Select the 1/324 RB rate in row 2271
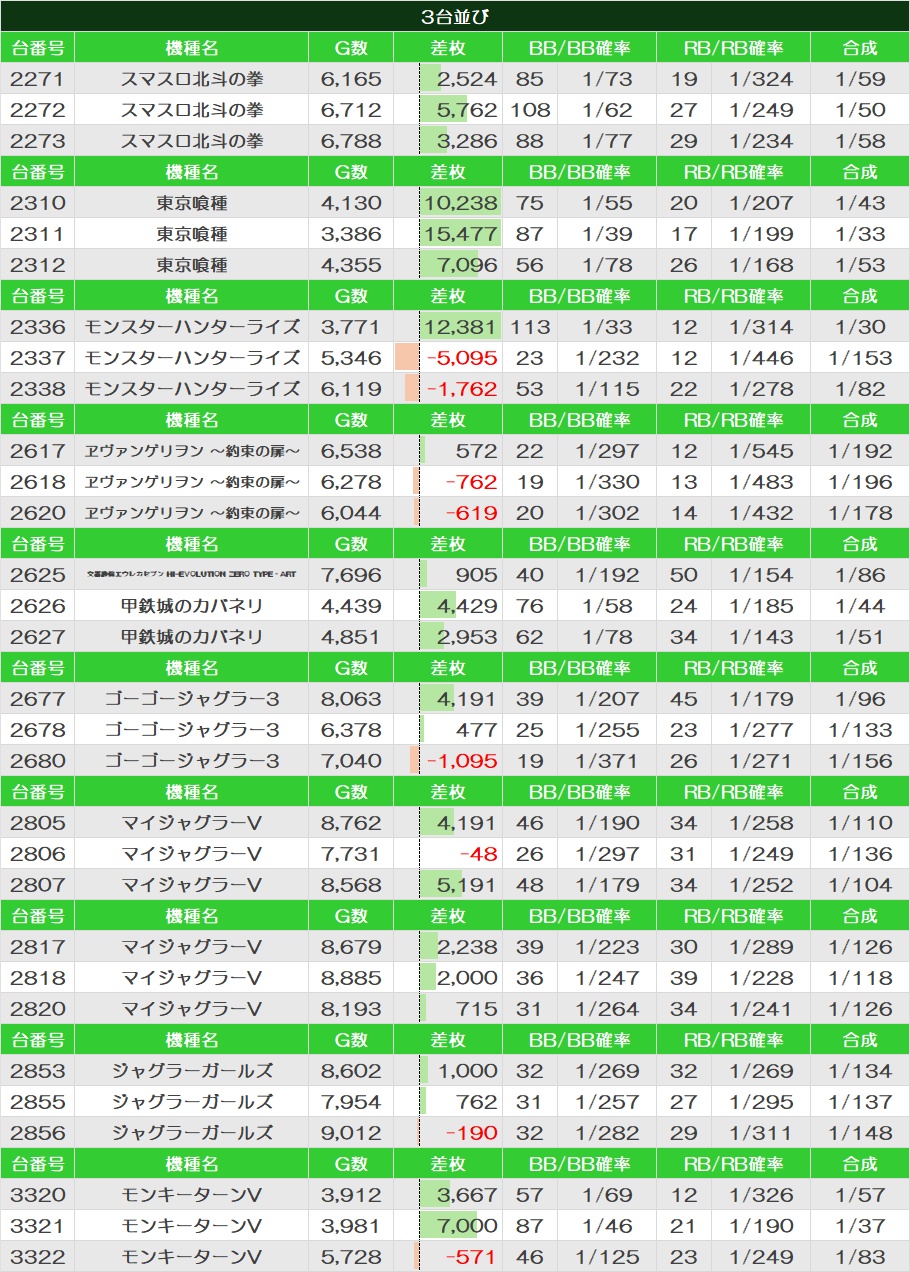Image resolution: width=910 pixels, height=1272 pixels. pos(761,79)
